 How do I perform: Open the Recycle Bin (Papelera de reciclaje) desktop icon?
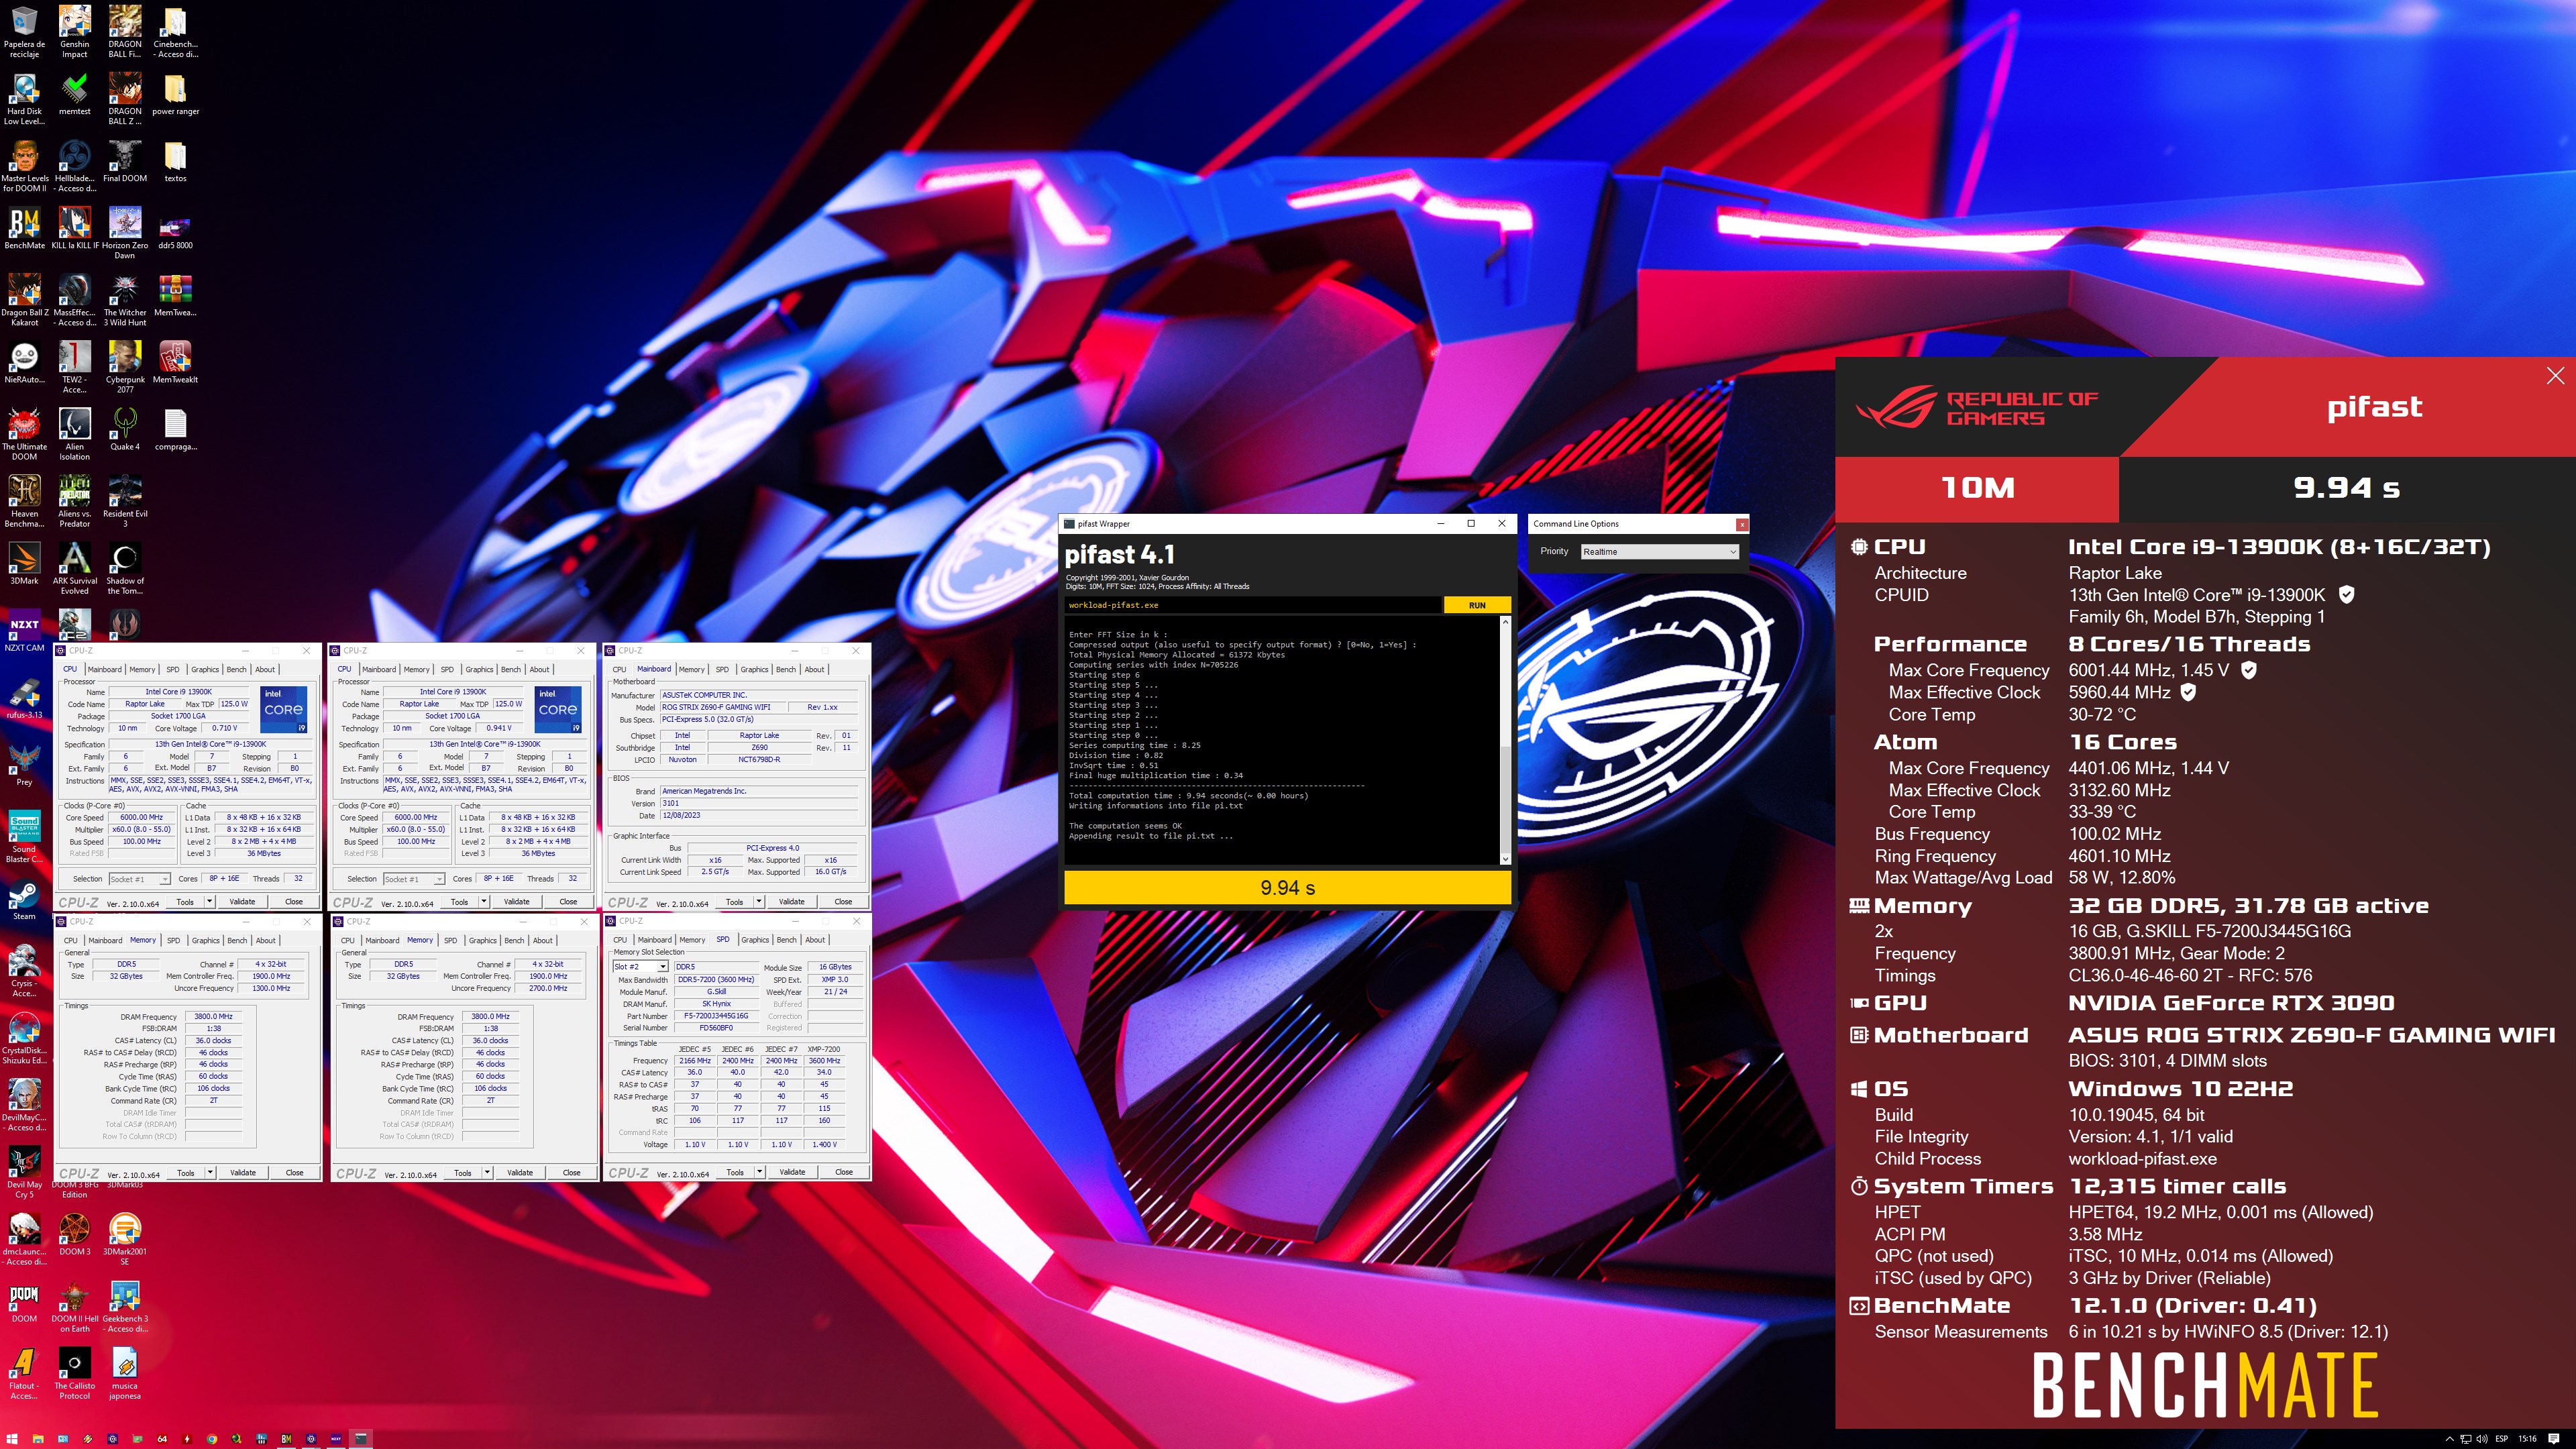pos(24,31)
